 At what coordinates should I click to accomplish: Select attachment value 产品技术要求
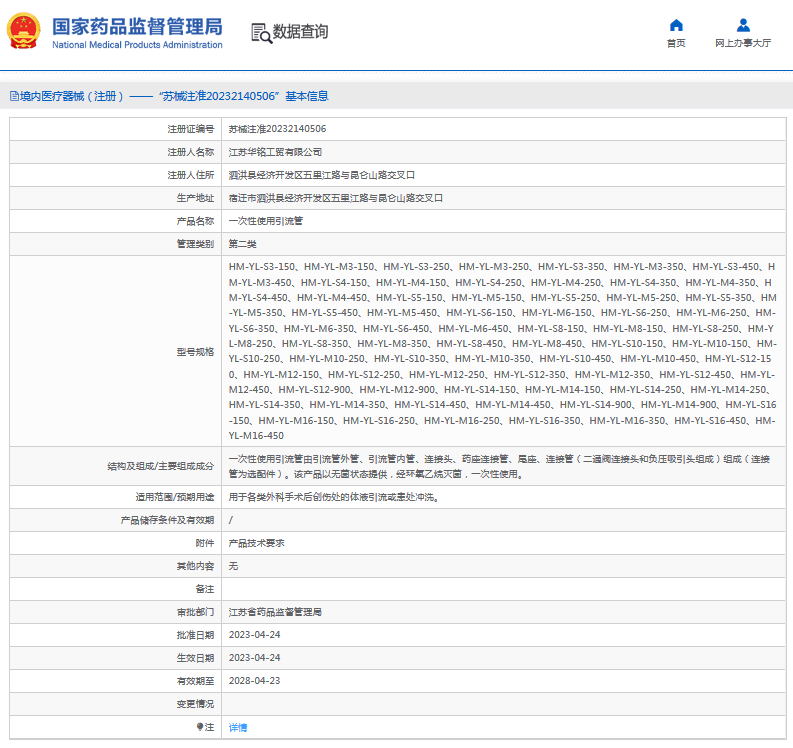pos(256,543)
